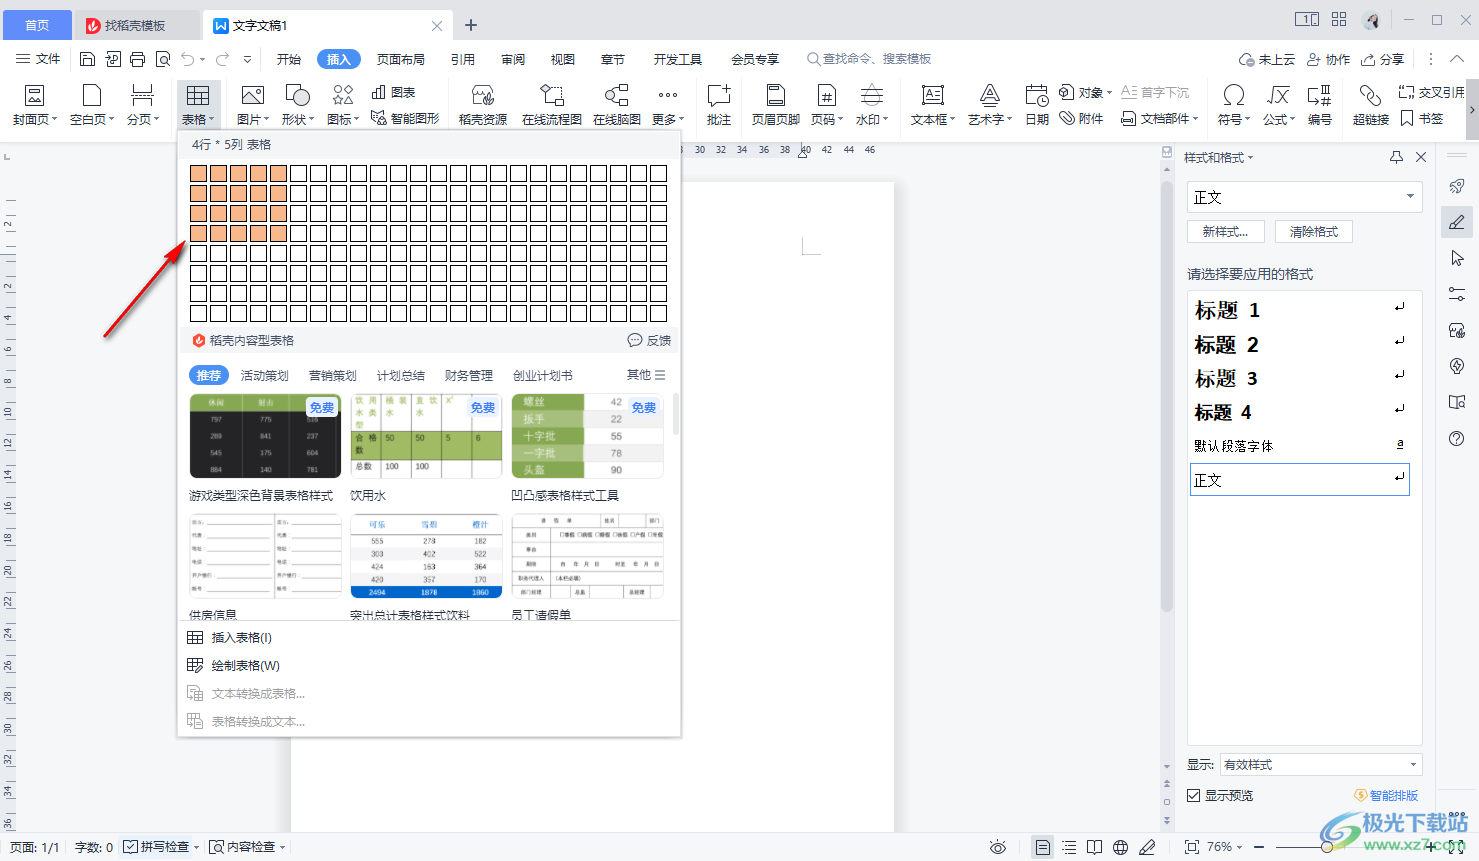Select the 活动策划 template category tab
The width and height of the screenshot is (1479, 861).
click(x=265, y=376)
